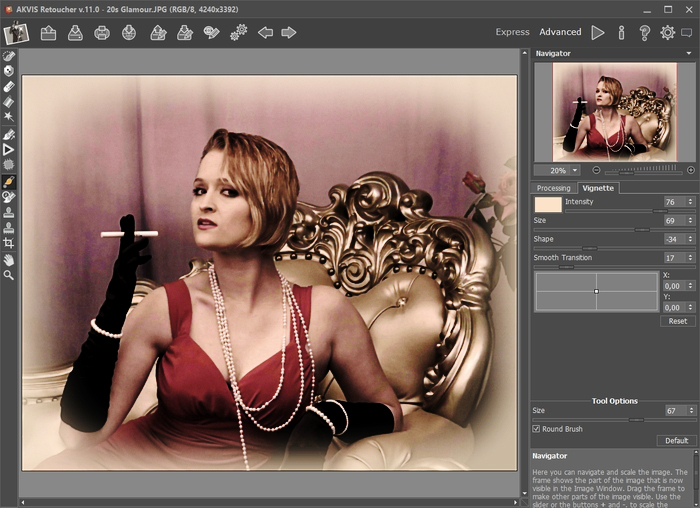Select the Vignette tab
Image resolution: width=700 pixels, height=508 pixels.
click(x=599, y=188)
